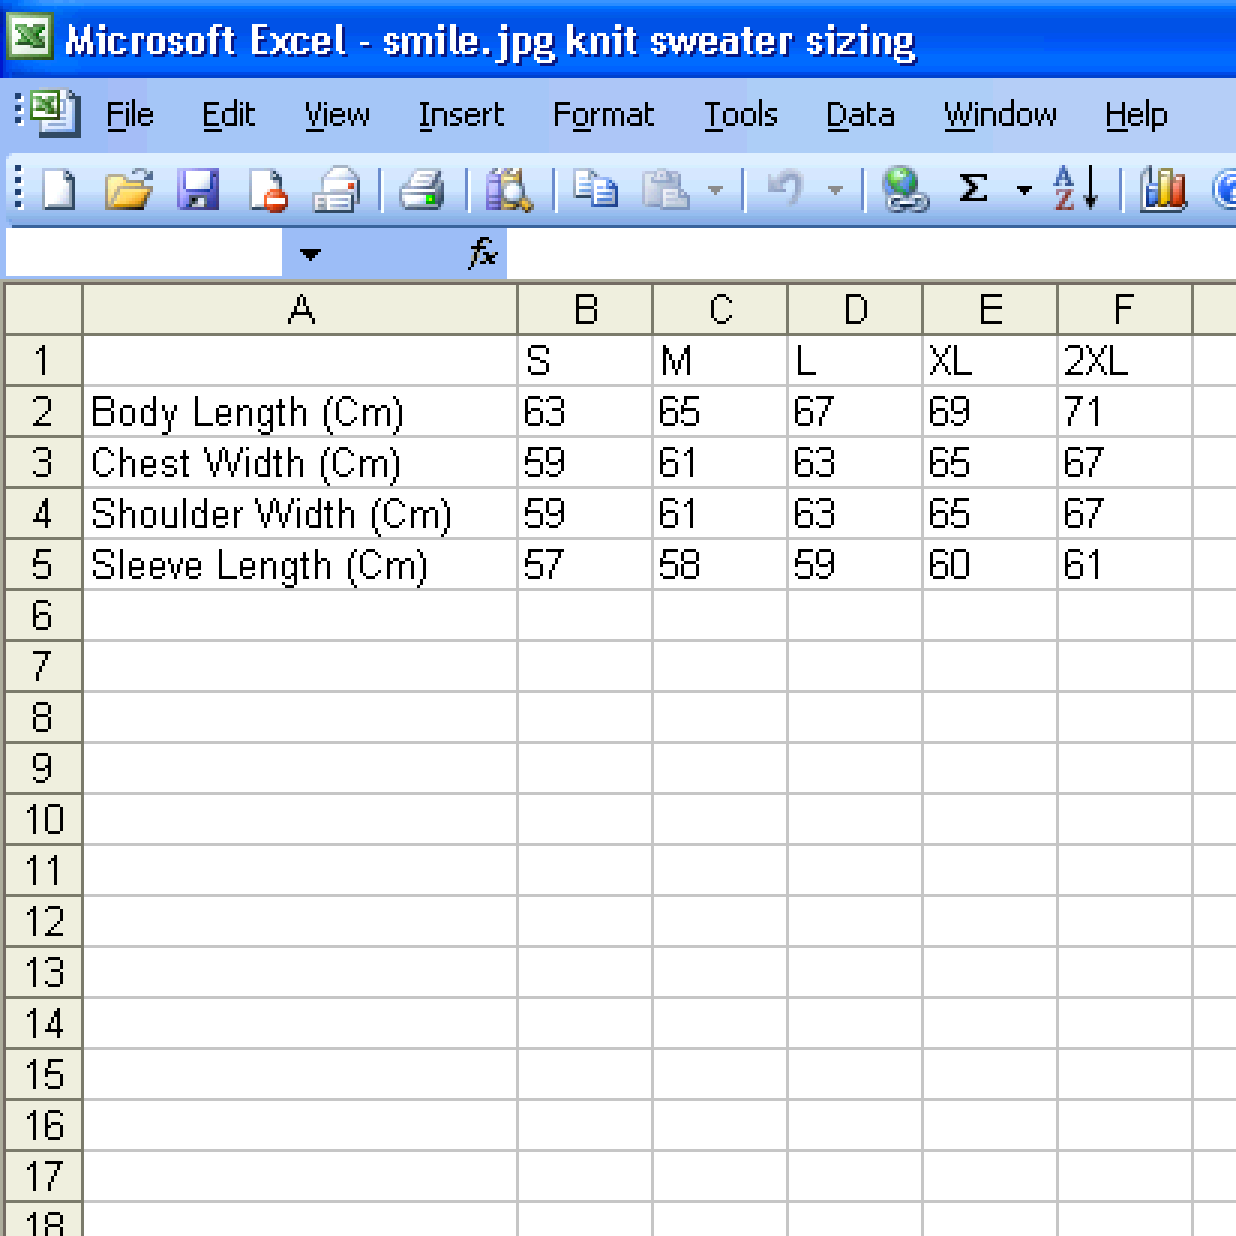This screenshot has height=1236, width=1236.
Task: Click the New blank workbook icon
Action: tap(59, 189)
